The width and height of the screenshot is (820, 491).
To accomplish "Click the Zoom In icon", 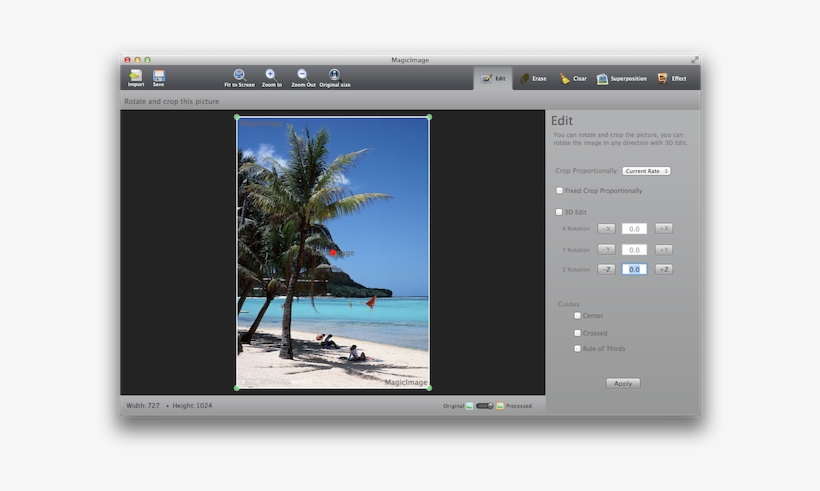I will point(271,75).
